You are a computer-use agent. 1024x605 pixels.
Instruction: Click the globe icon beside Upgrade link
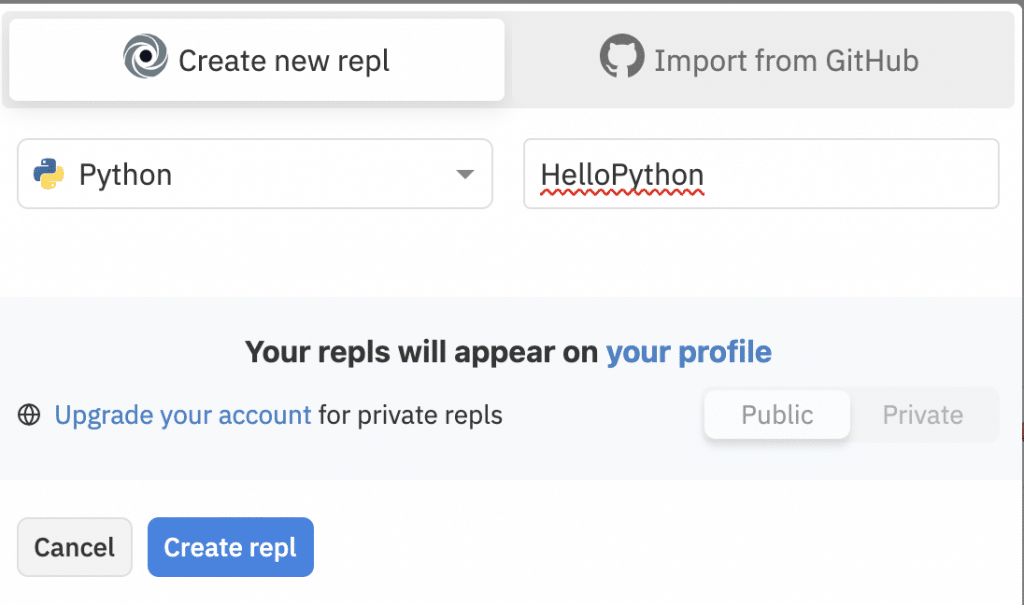29,415
